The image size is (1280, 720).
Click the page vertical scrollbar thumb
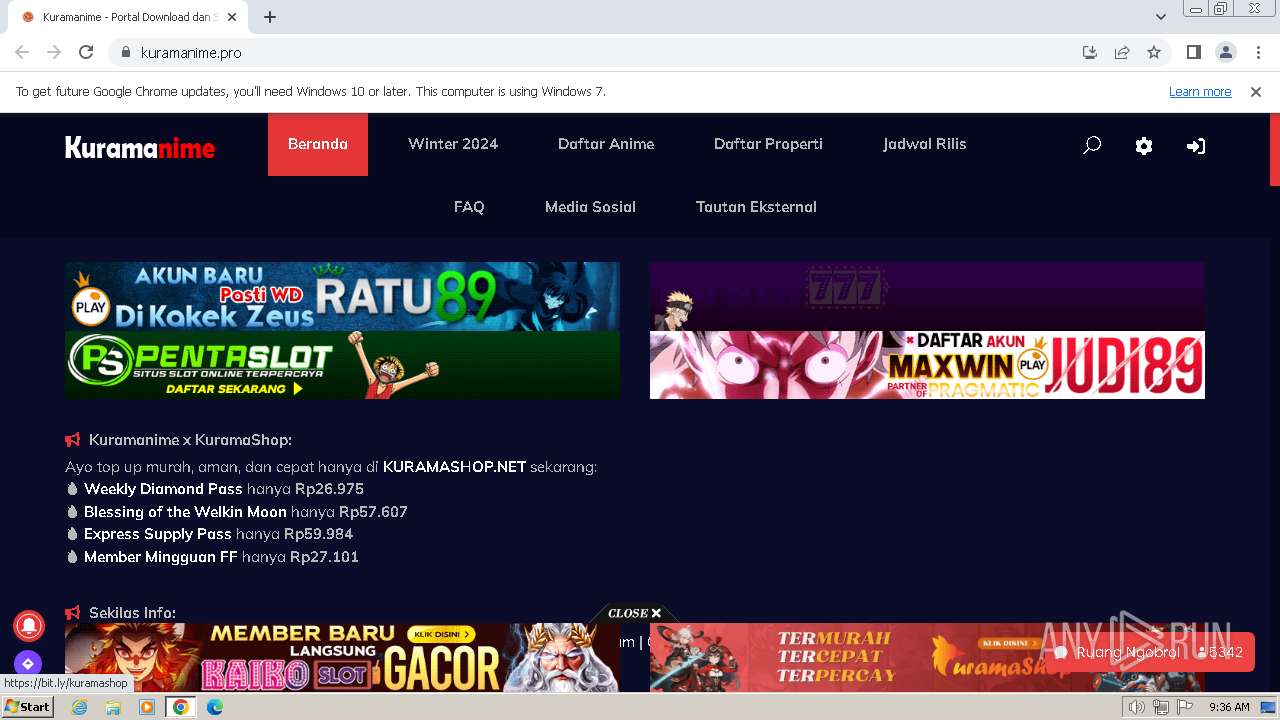pyautogui.click(x=1274, y=150)
